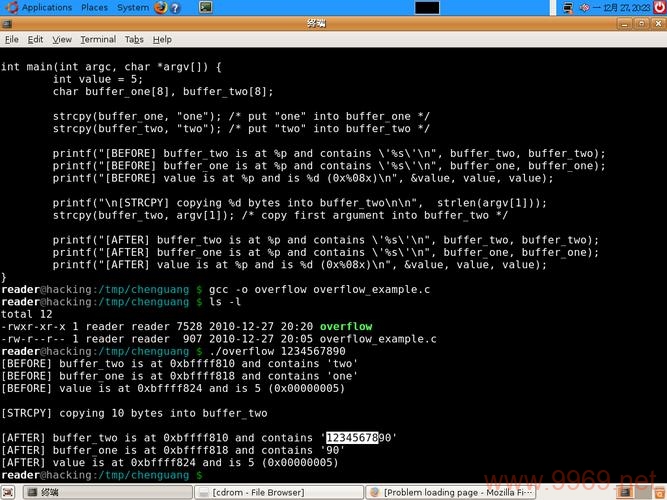Maximize the terminal window
The image size is (667, 500).
point(641,24)
